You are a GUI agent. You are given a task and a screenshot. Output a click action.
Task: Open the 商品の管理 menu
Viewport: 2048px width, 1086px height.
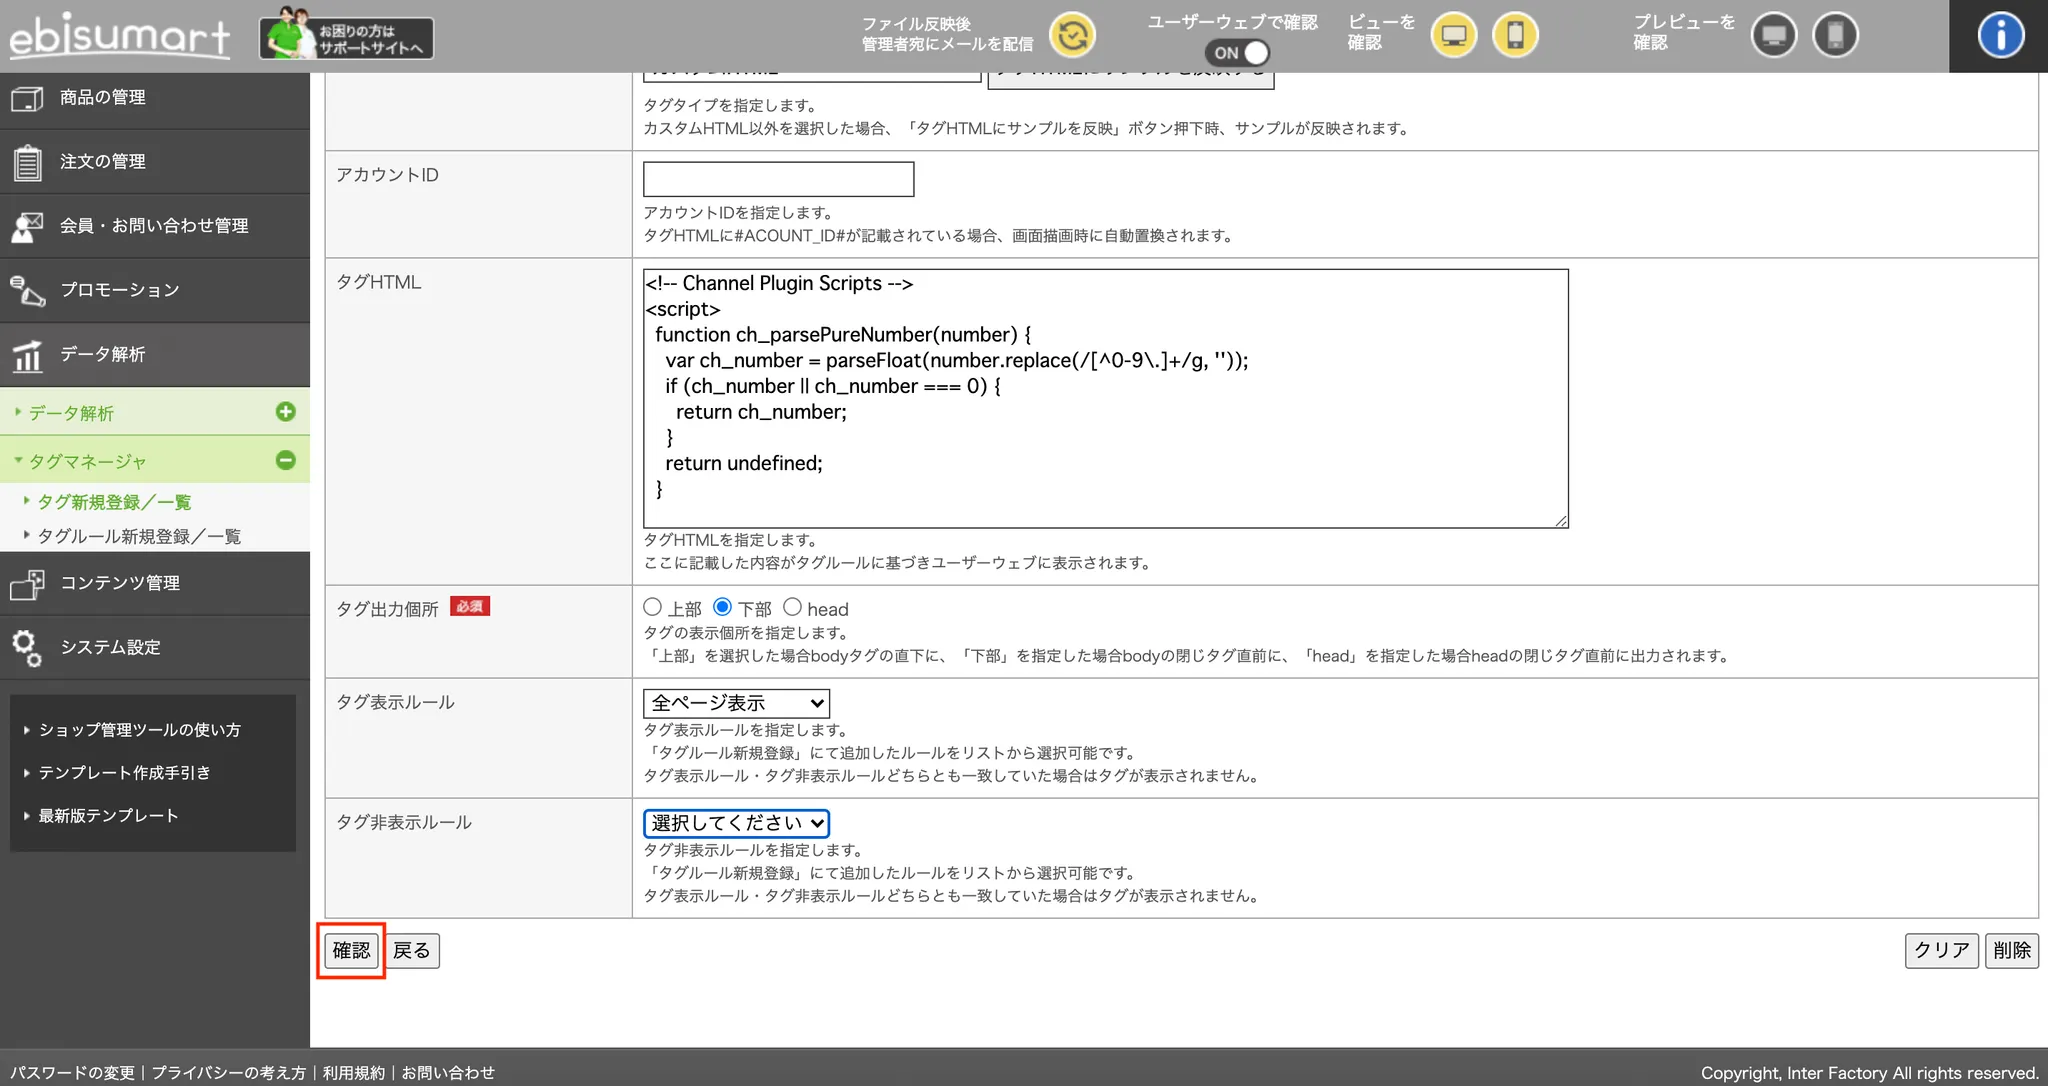click(x=103, y=98)
